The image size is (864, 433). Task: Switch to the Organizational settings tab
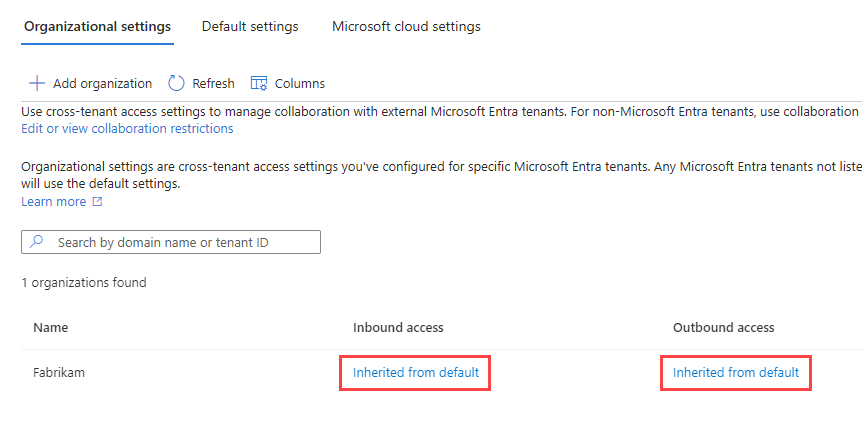click(x=97, y=27)
